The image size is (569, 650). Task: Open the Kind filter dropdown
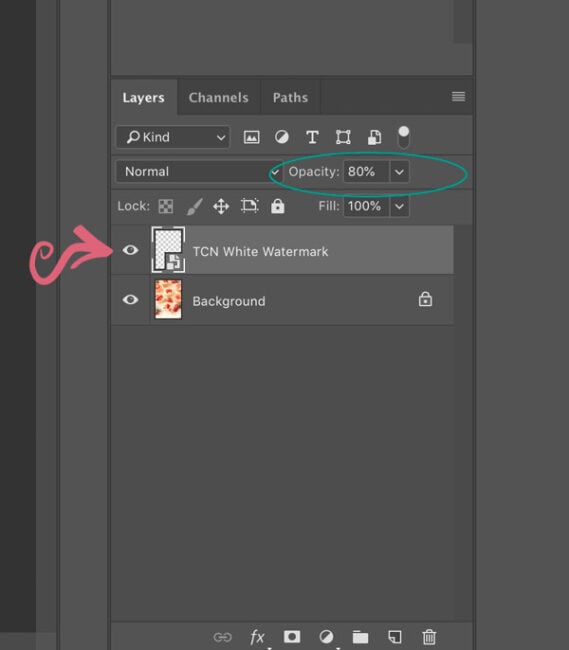coord(173,137)
